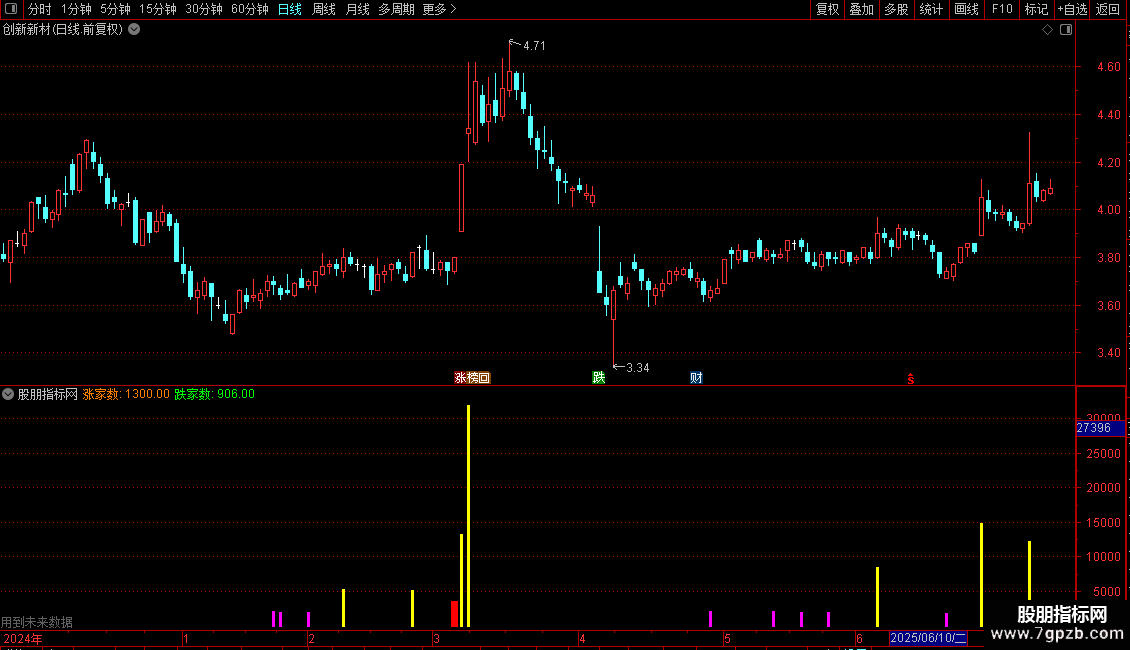Click 返回 to go back
The image size is (1130, 650).
[x=1108, y=9]
